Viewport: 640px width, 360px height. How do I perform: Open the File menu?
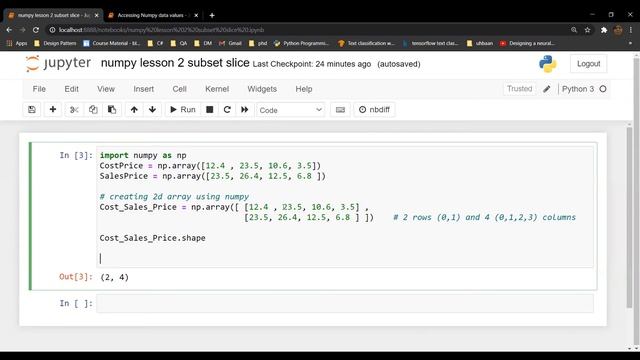tap(39, 89)
